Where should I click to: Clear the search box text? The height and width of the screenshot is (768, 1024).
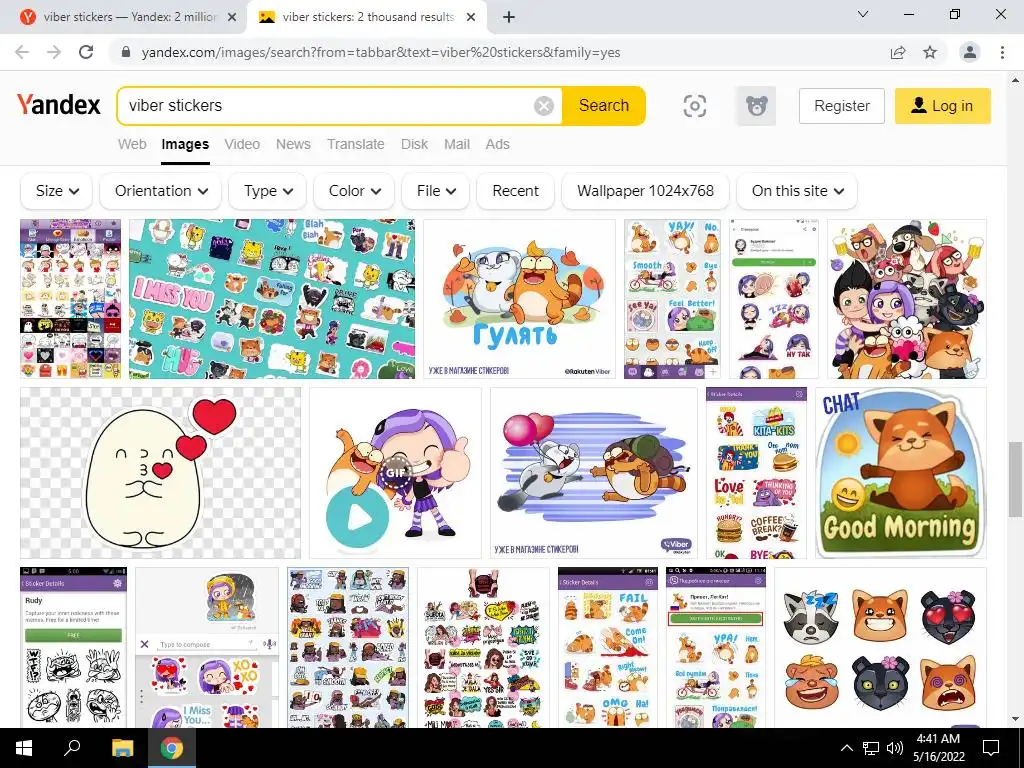[x=543, y=105]
